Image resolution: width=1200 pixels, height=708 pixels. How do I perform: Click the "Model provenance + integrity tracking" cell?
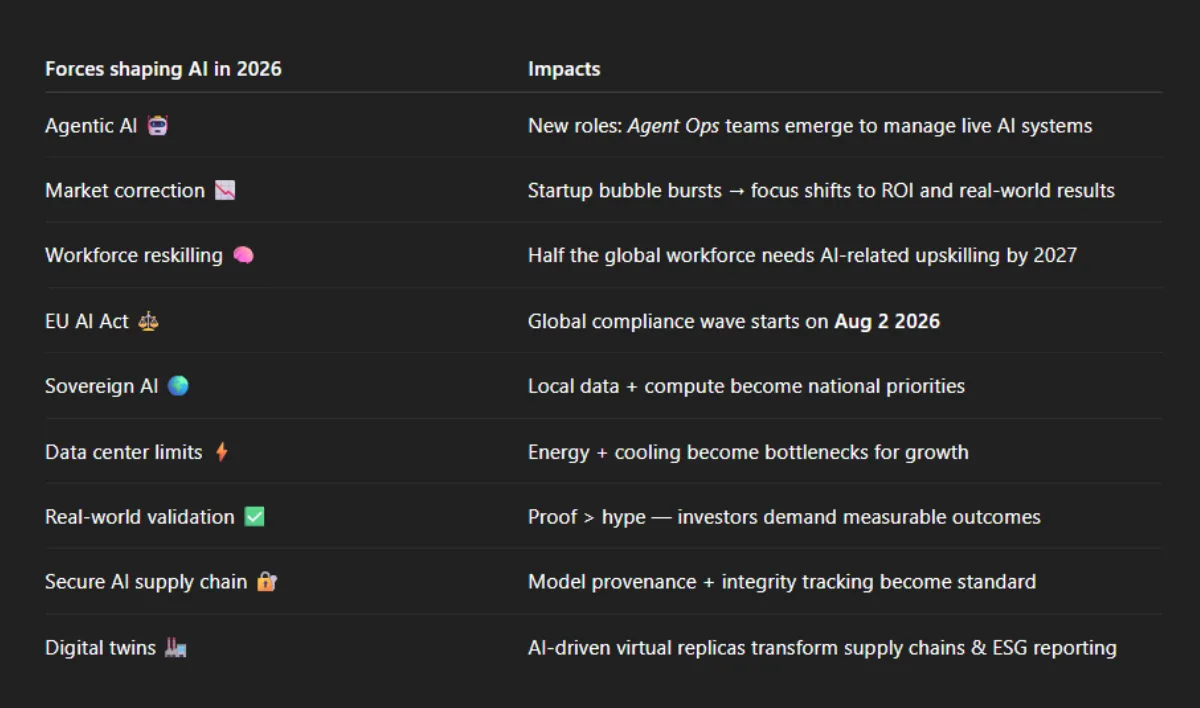tap(781, 582)
